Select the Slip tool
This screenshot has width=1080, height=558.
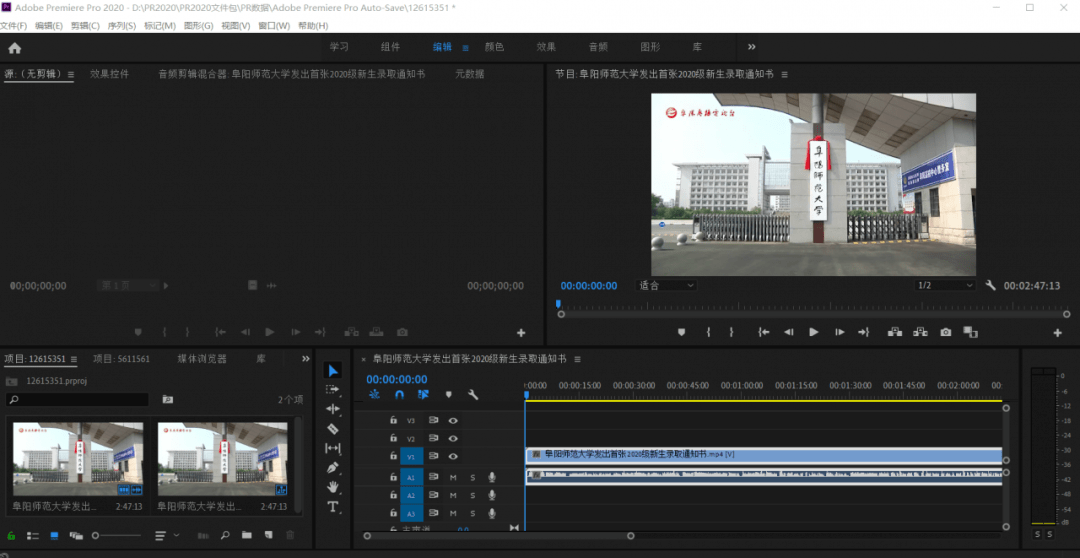(333, 448)
